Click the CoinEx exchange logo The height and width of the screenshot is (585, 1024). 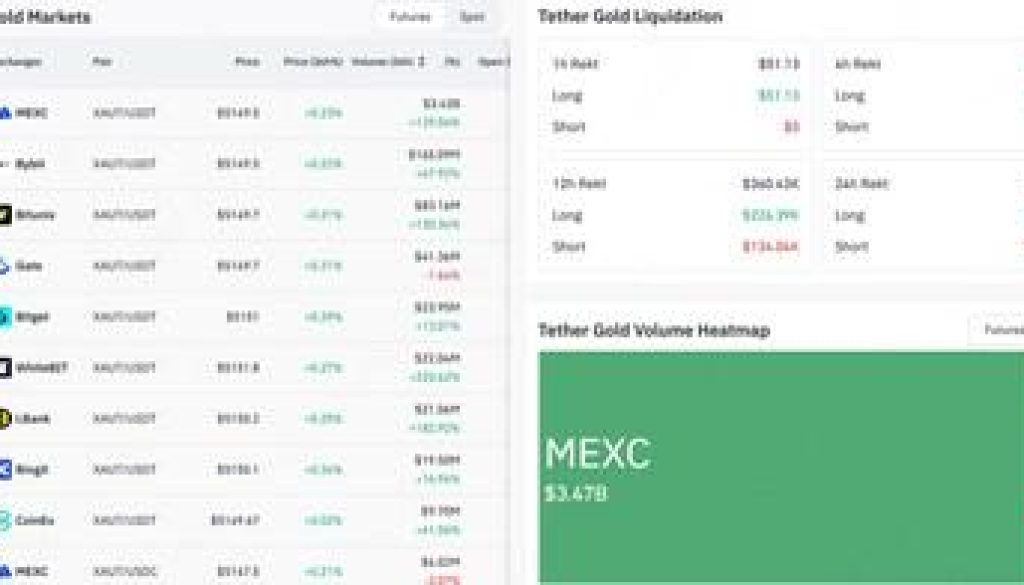tap(5, 521)
